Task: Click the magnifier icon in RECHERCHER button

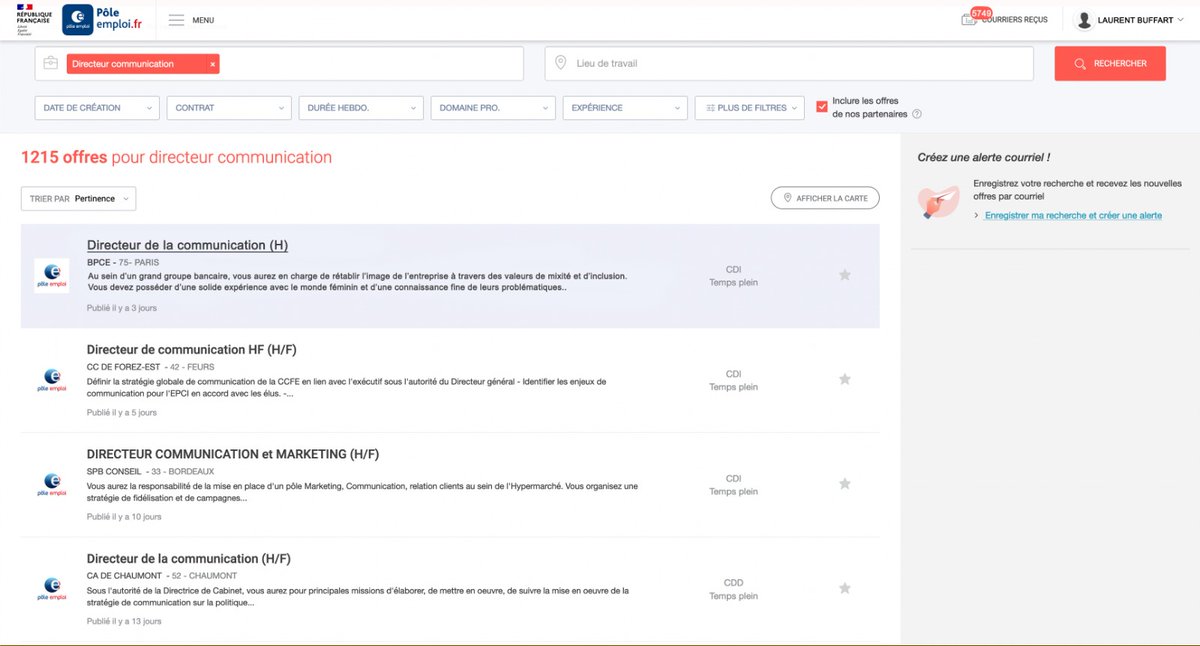Action: (1080, 64)
